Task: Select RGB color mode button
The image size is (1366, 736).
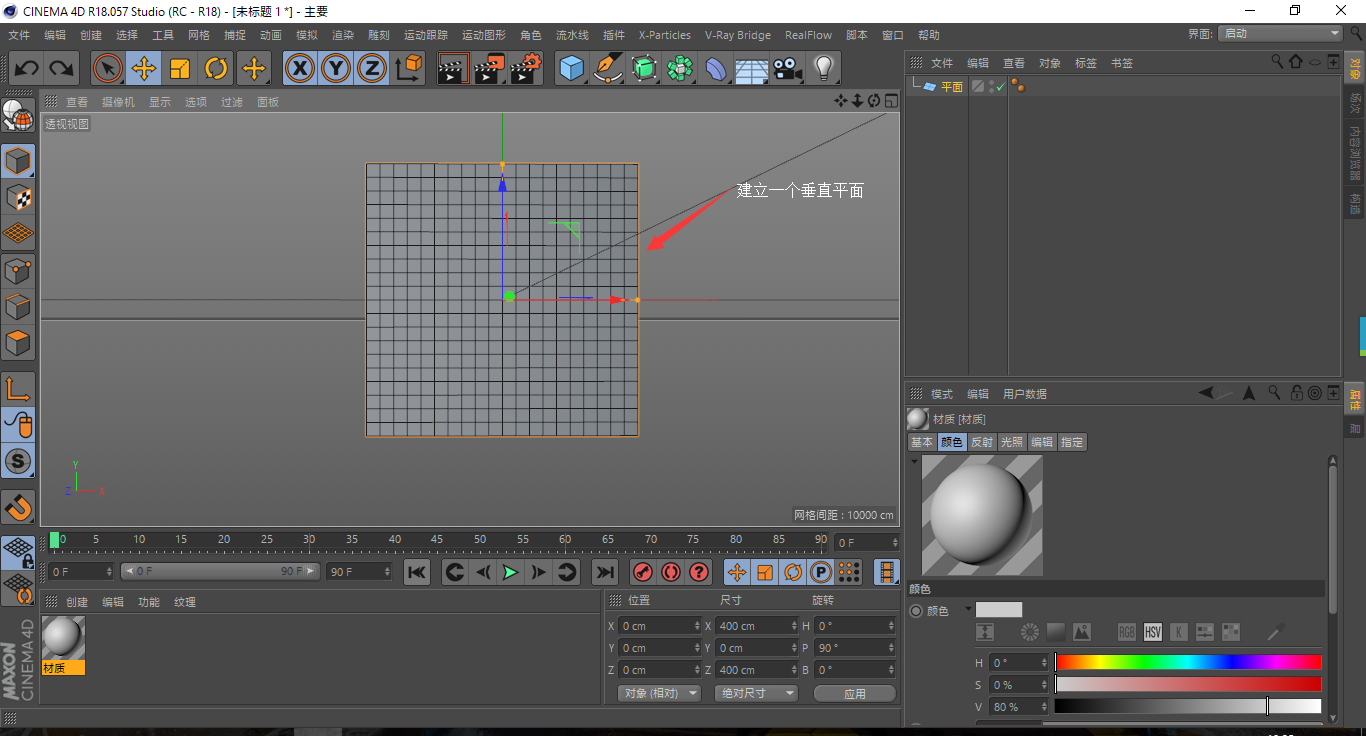Action: point(1127,632)
